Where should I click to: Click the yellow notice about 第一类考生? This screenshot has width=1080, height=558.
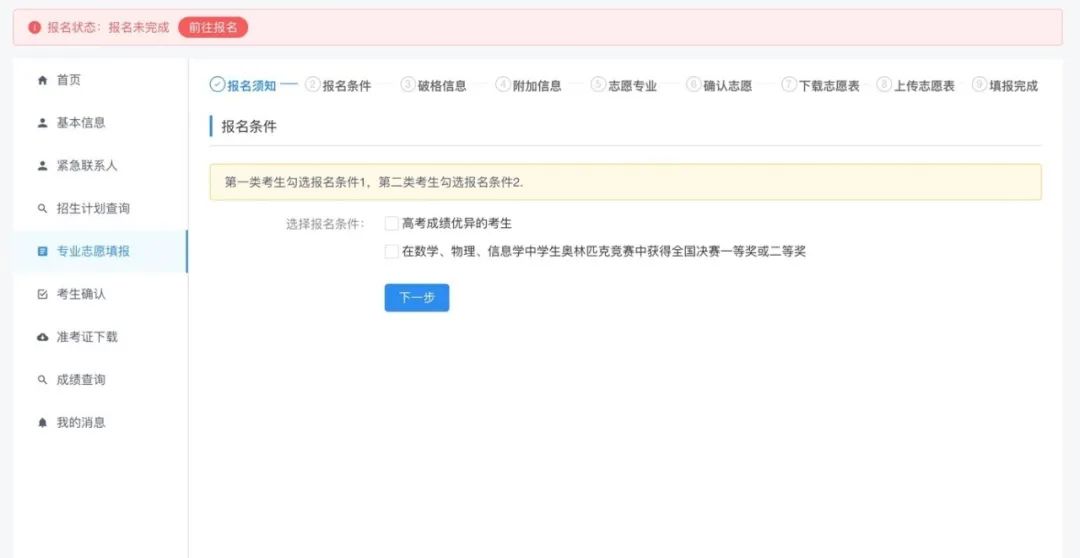(x=625, y=182)
